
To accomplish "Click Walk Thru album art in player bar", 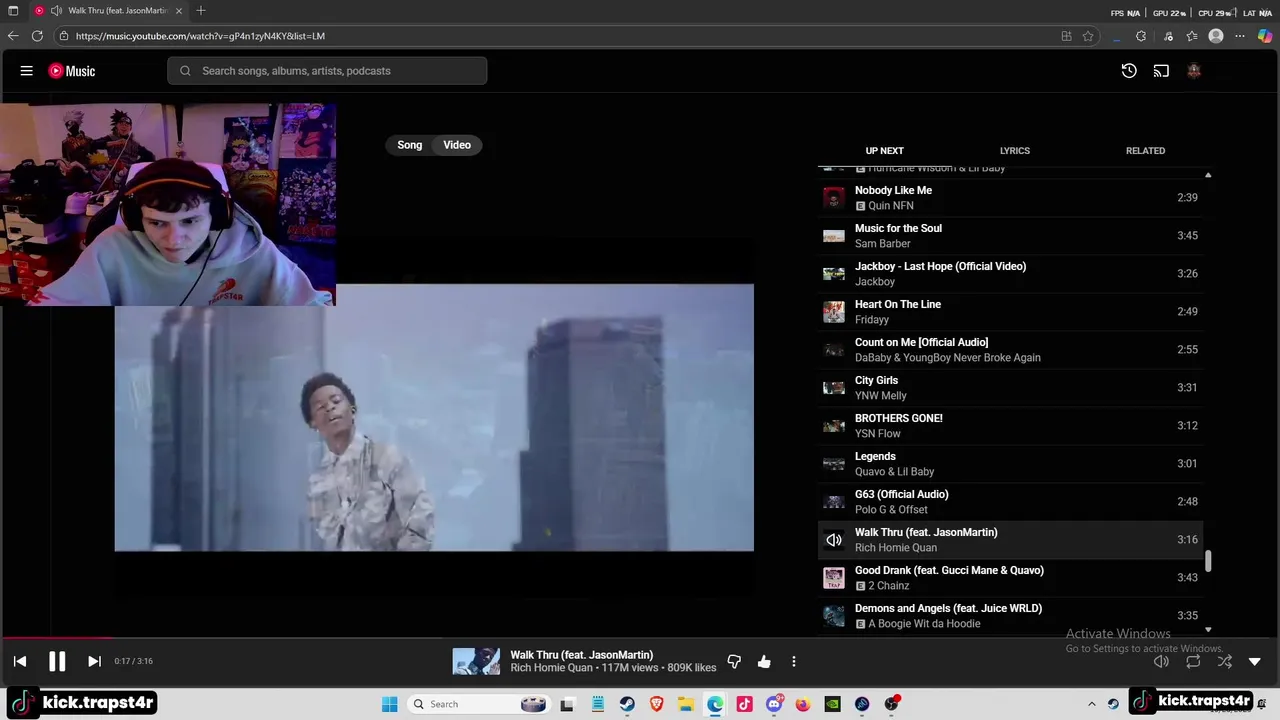I will click(x=476, y=662).
